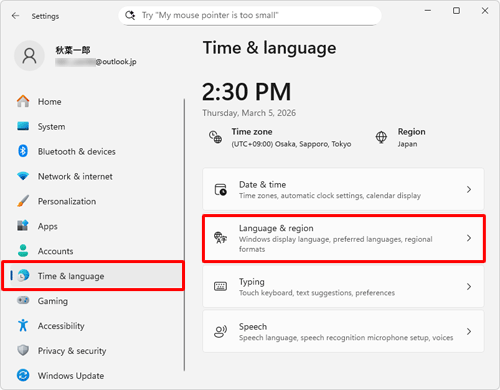Click the Date & time calendar icon
This screenshot has height=390, width=500.
pyautogui.click(x=220, y=189)
